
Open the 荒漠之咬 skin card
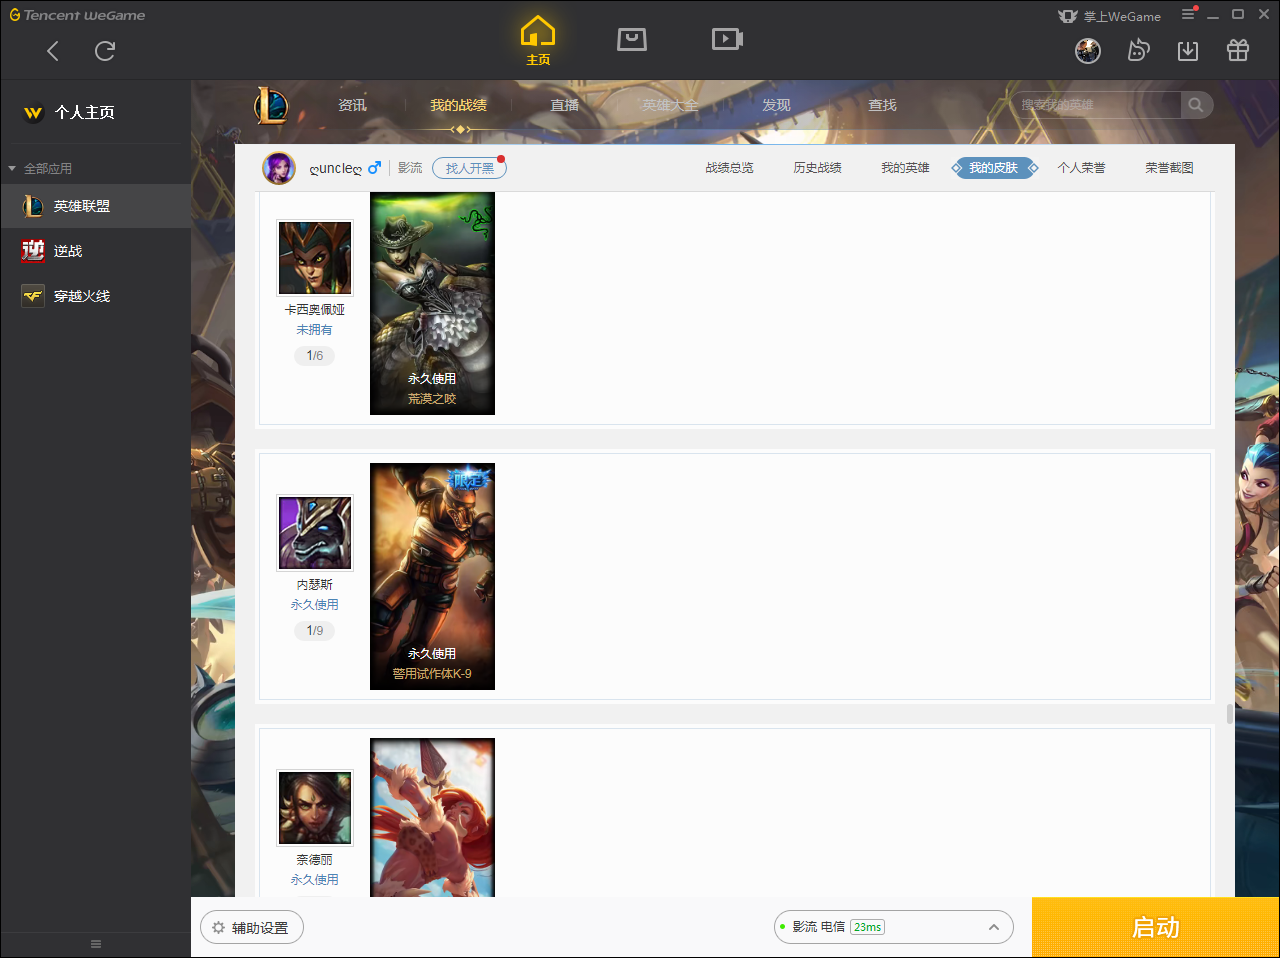tap(432, 304)
